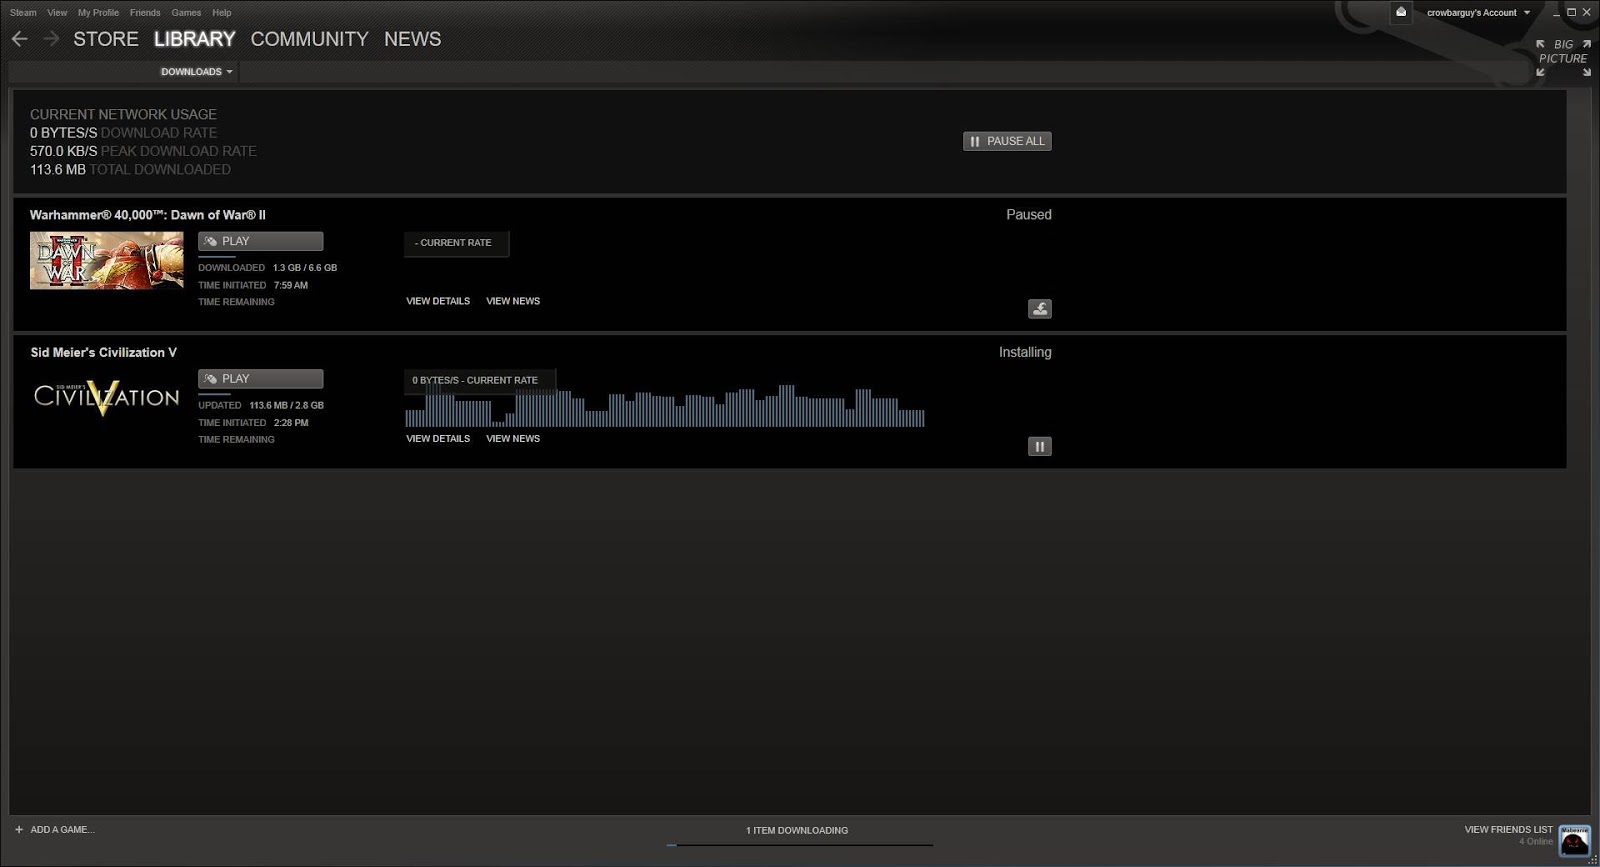Play Sid Meier's Civilization V
The width and height of the screenshot is (1600, 867).
coord(260,379)
